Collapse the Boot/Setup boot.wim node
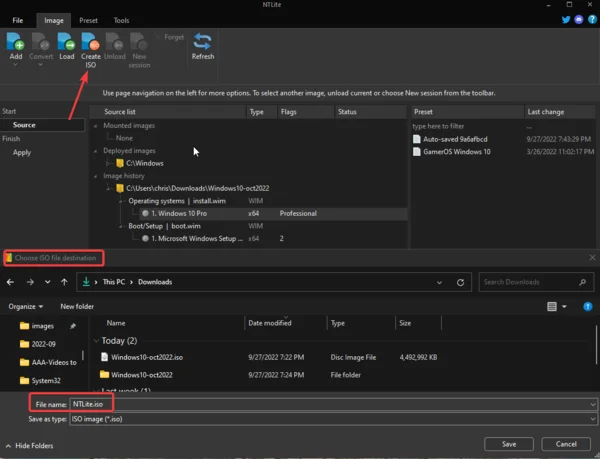 tap(121, 226)
